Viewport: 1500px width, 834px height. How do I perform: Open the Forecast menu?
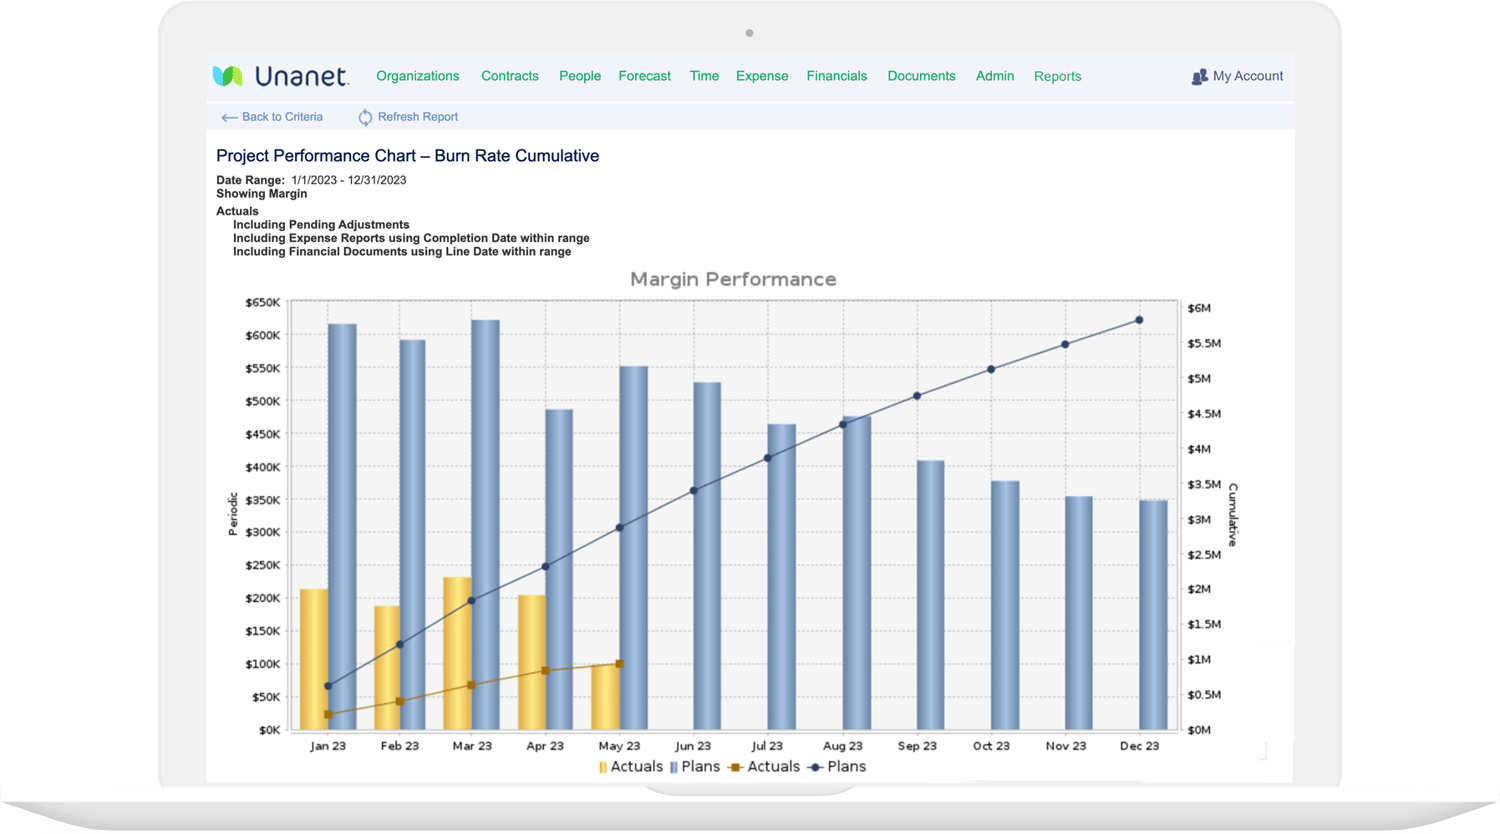click(x=644, y=76)
